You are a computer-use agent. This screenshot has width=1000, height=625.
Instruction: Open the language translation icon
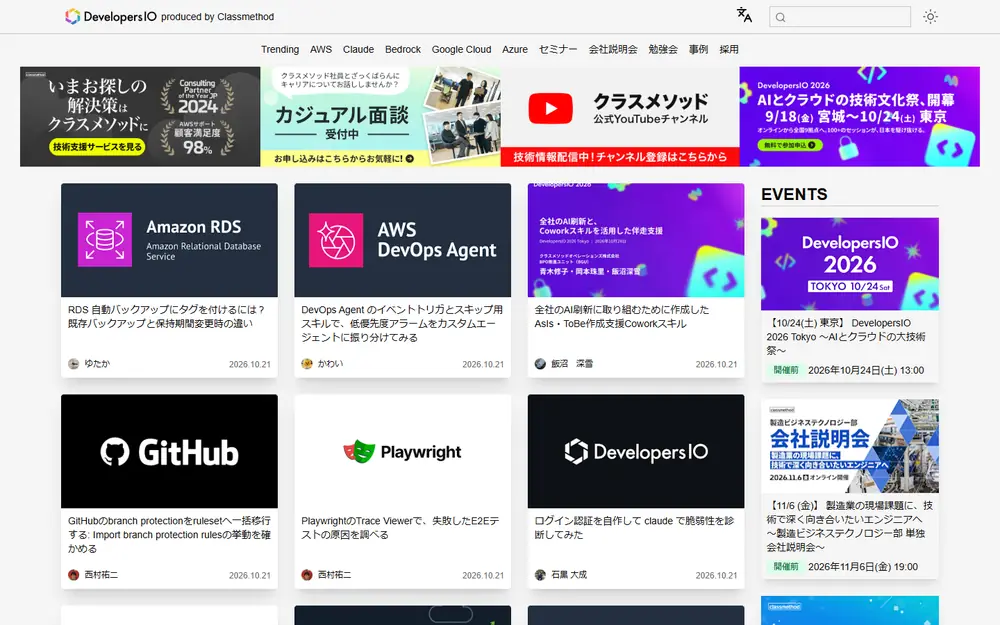pyautogui.click(x=744, y=15)
